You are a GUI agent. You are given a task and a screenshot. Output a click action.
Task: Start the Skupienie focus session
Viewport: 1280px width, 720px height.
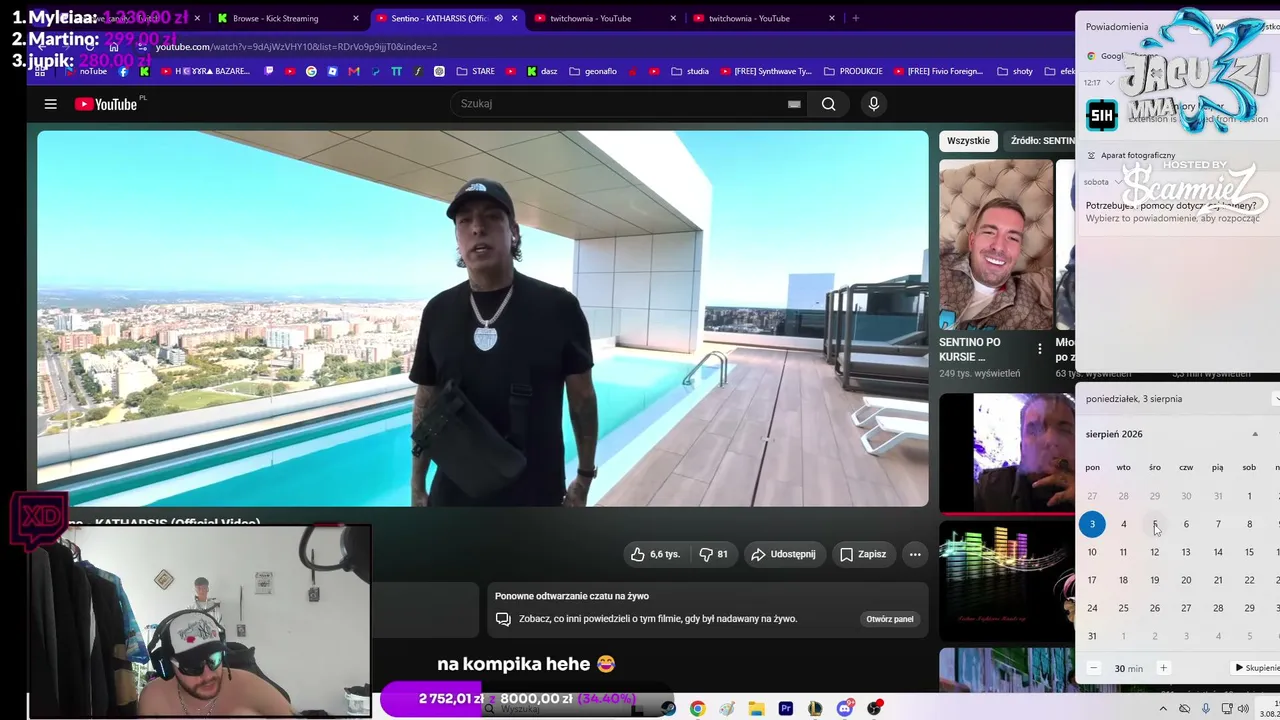click(x=1257, y=668)
